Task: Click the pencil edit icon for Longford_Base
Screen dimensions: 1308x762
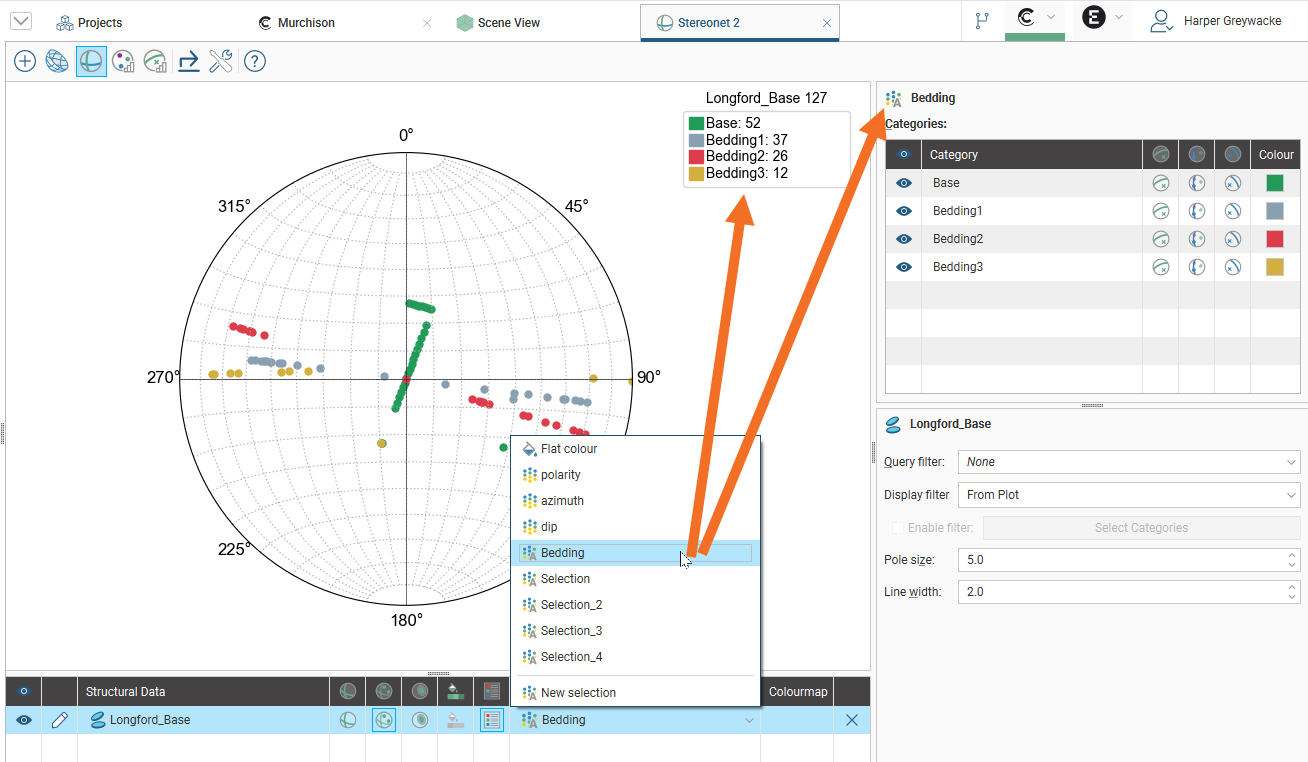Action: [59, 720]
